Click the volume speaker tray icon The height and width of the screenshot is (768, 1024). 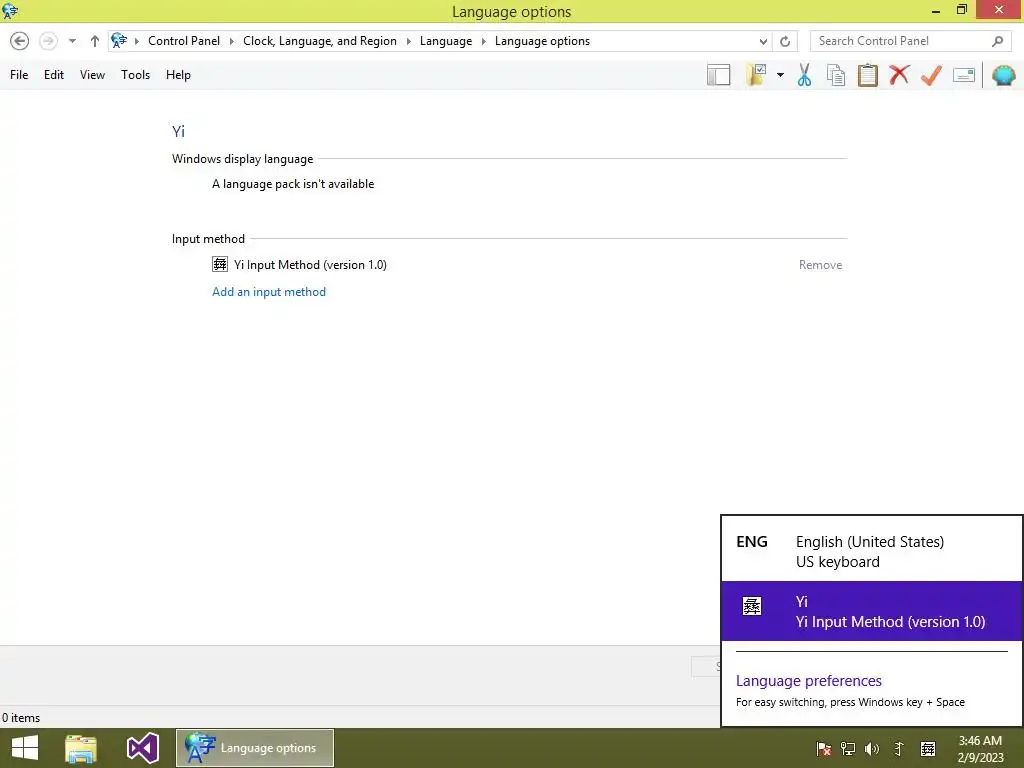(872, 749)
